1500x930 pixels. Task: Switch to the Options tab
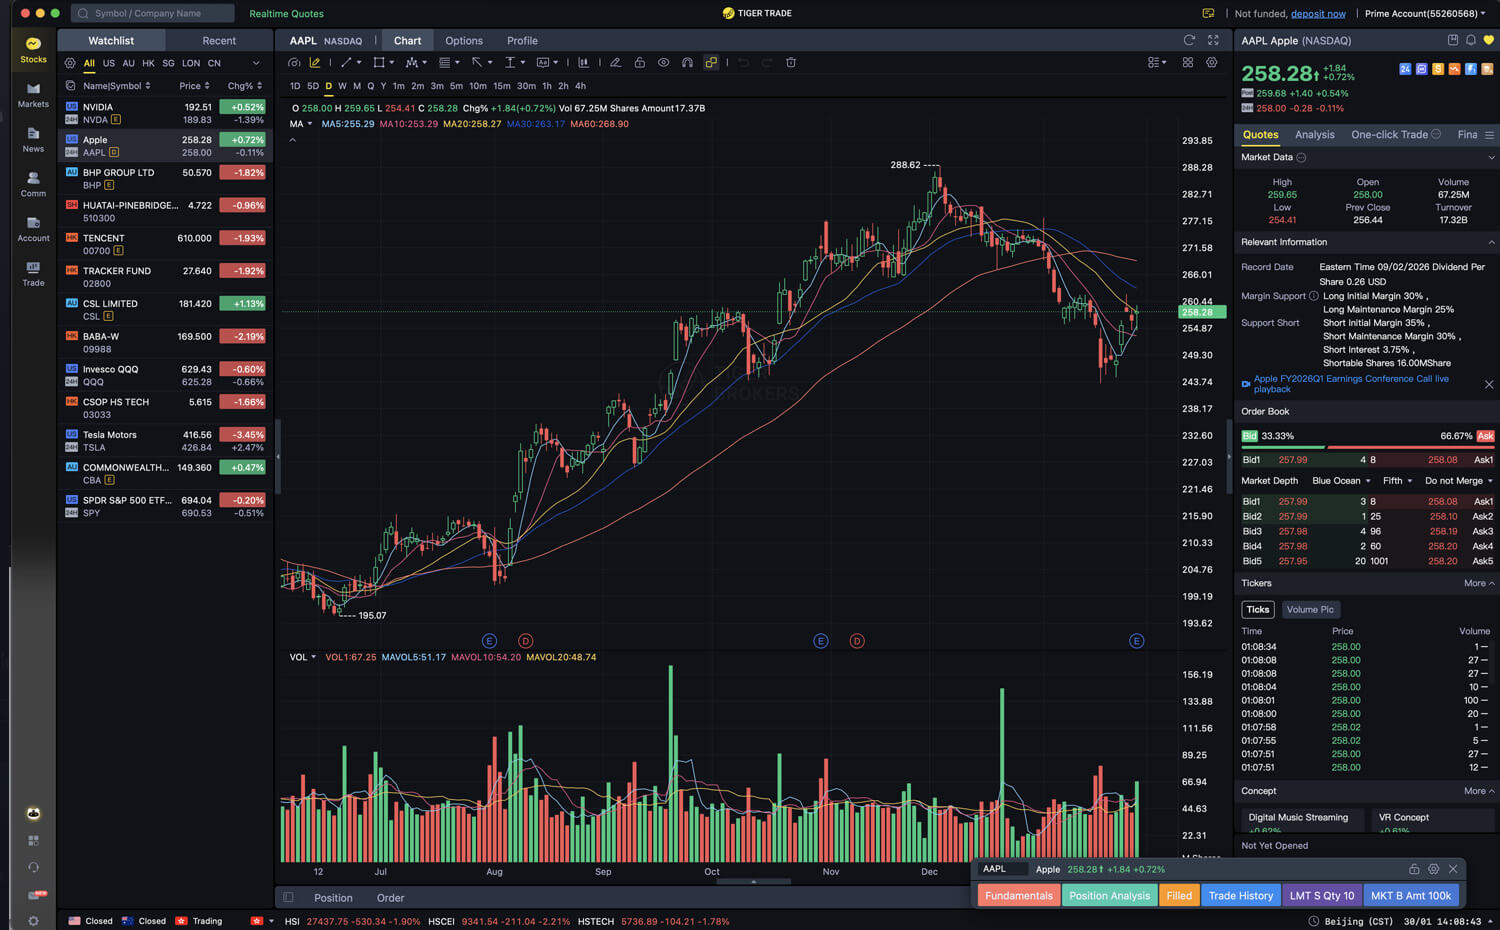coord(463,41)
